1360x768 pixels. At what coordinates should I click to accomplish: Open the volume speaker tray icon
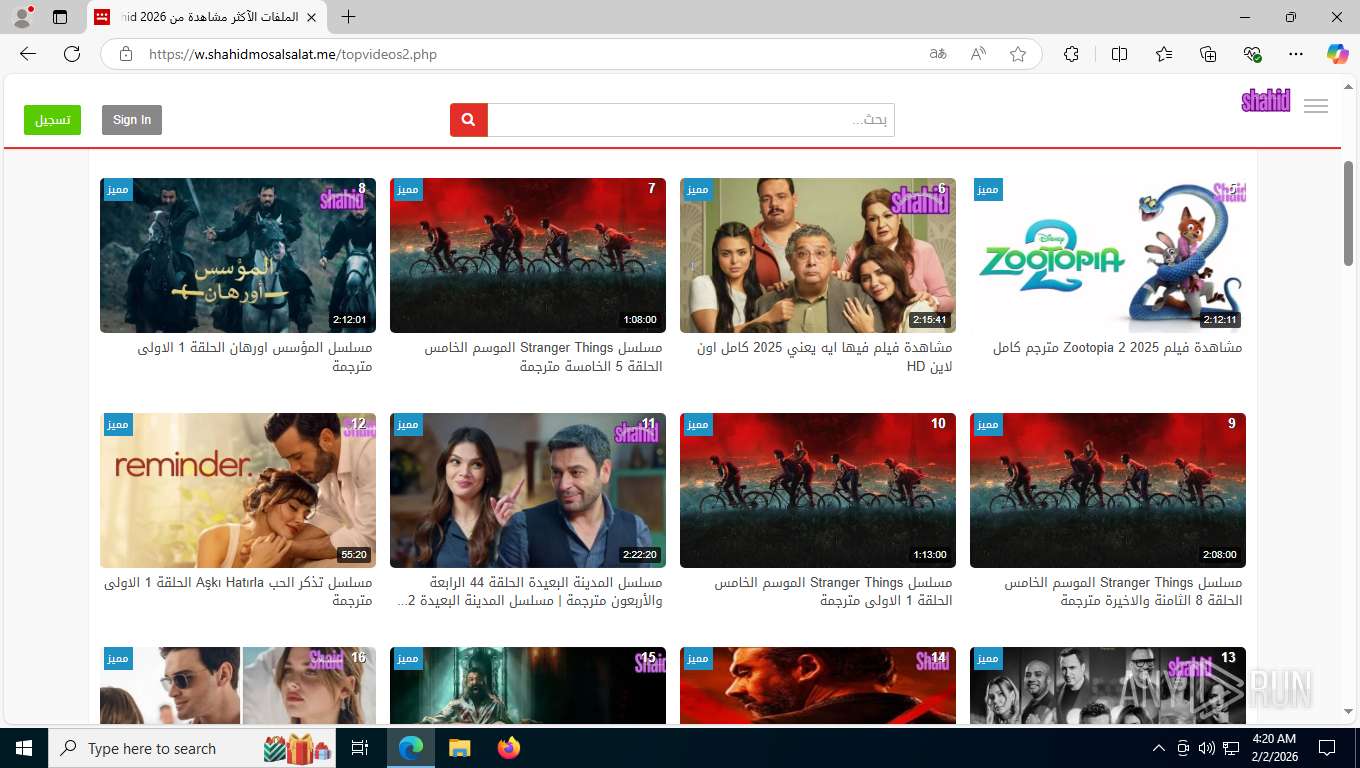point(1207,748)
